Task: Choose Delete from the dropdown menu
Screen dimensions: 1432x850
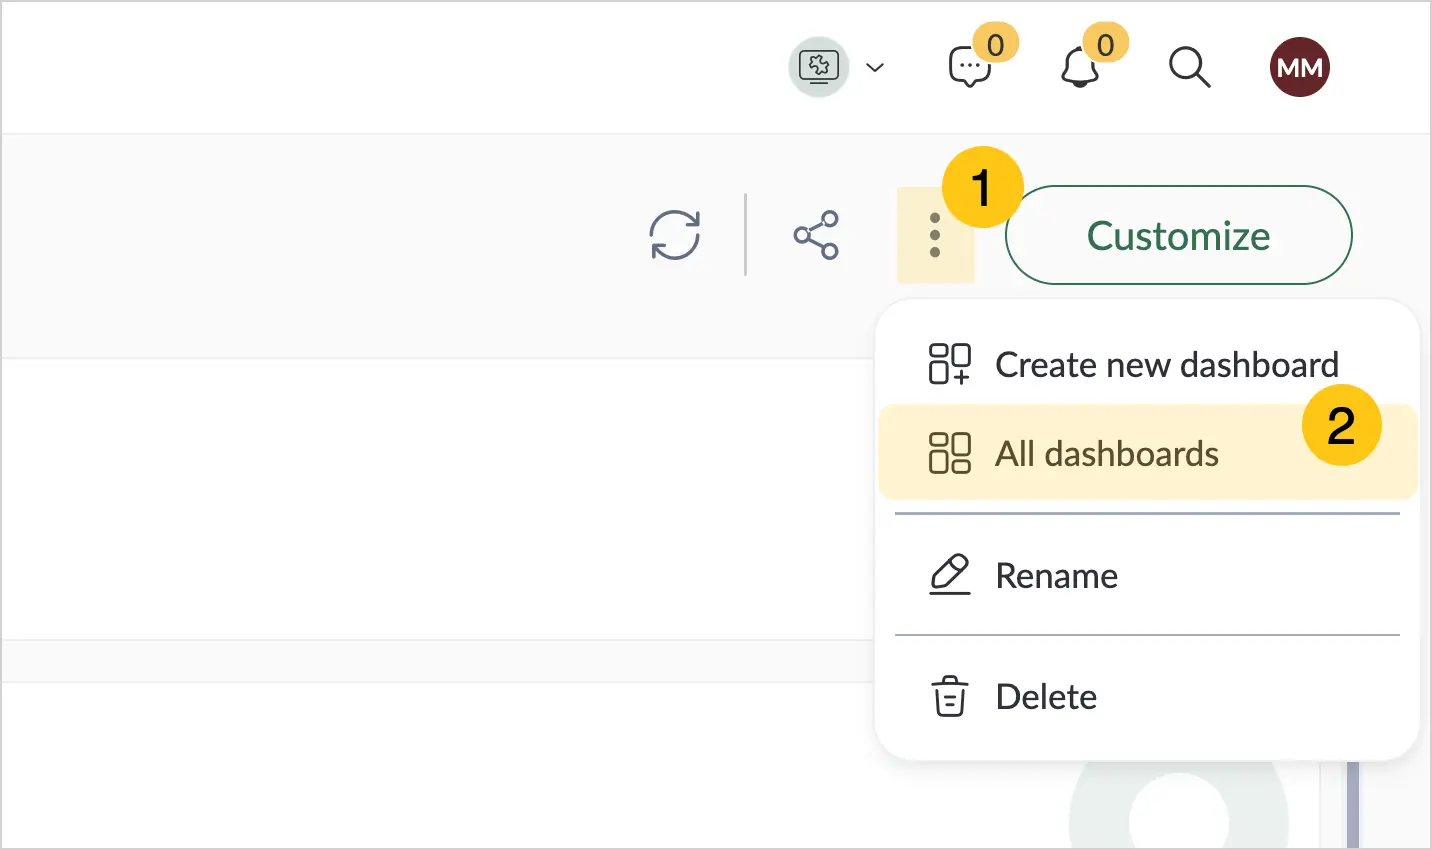Action: (1147, 696)
